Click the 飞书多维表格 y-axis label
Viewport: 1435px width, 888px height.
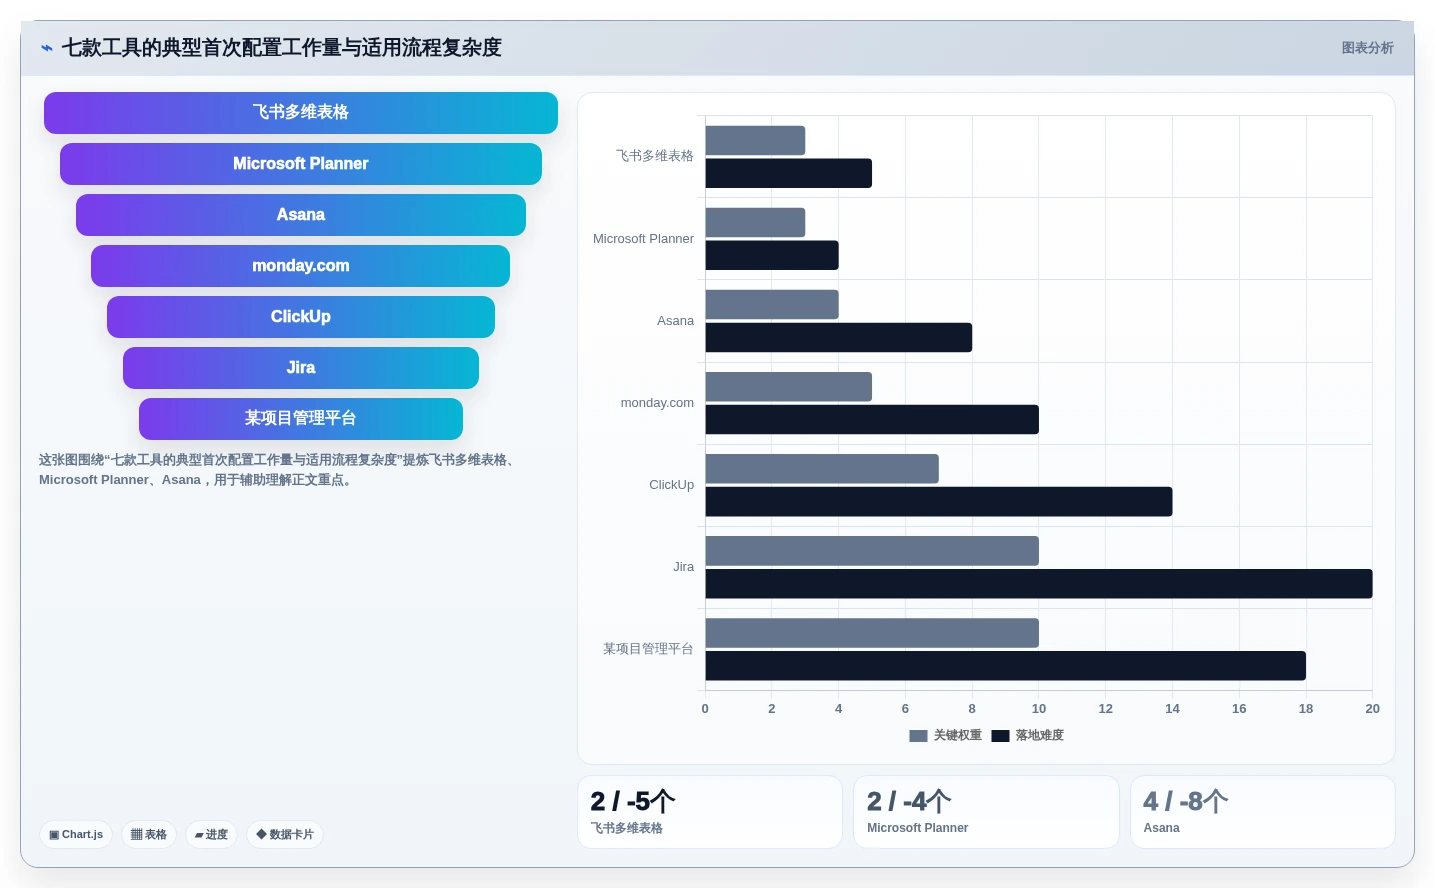click(654, 156)
